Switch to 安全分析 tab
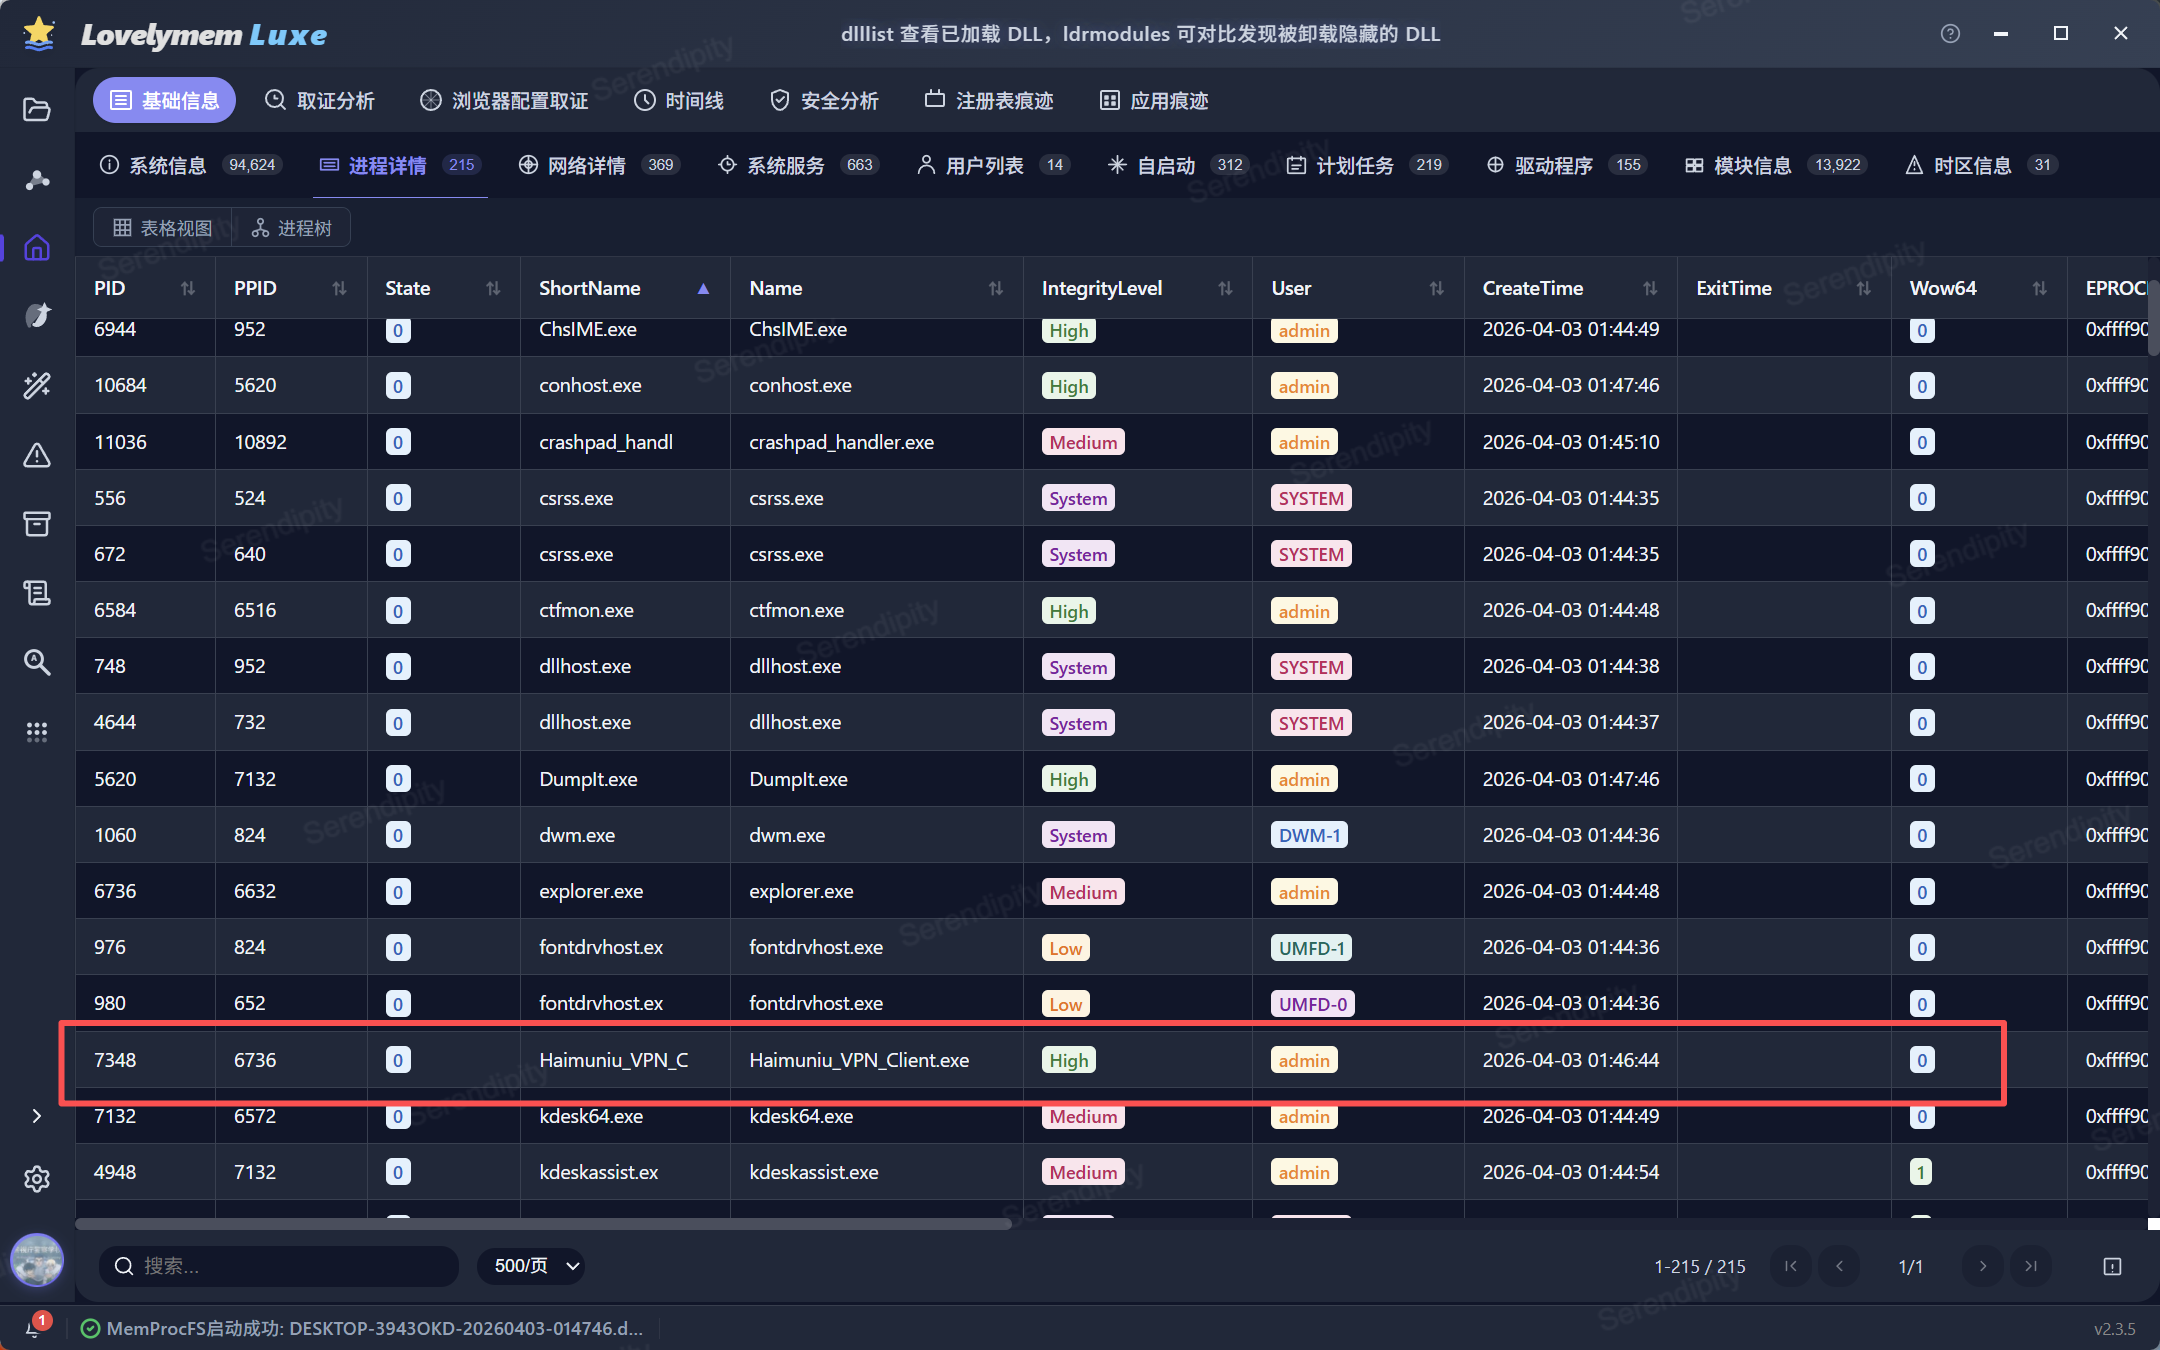This screenshot has height=1350, width=2160. click(x=824, y=101)
